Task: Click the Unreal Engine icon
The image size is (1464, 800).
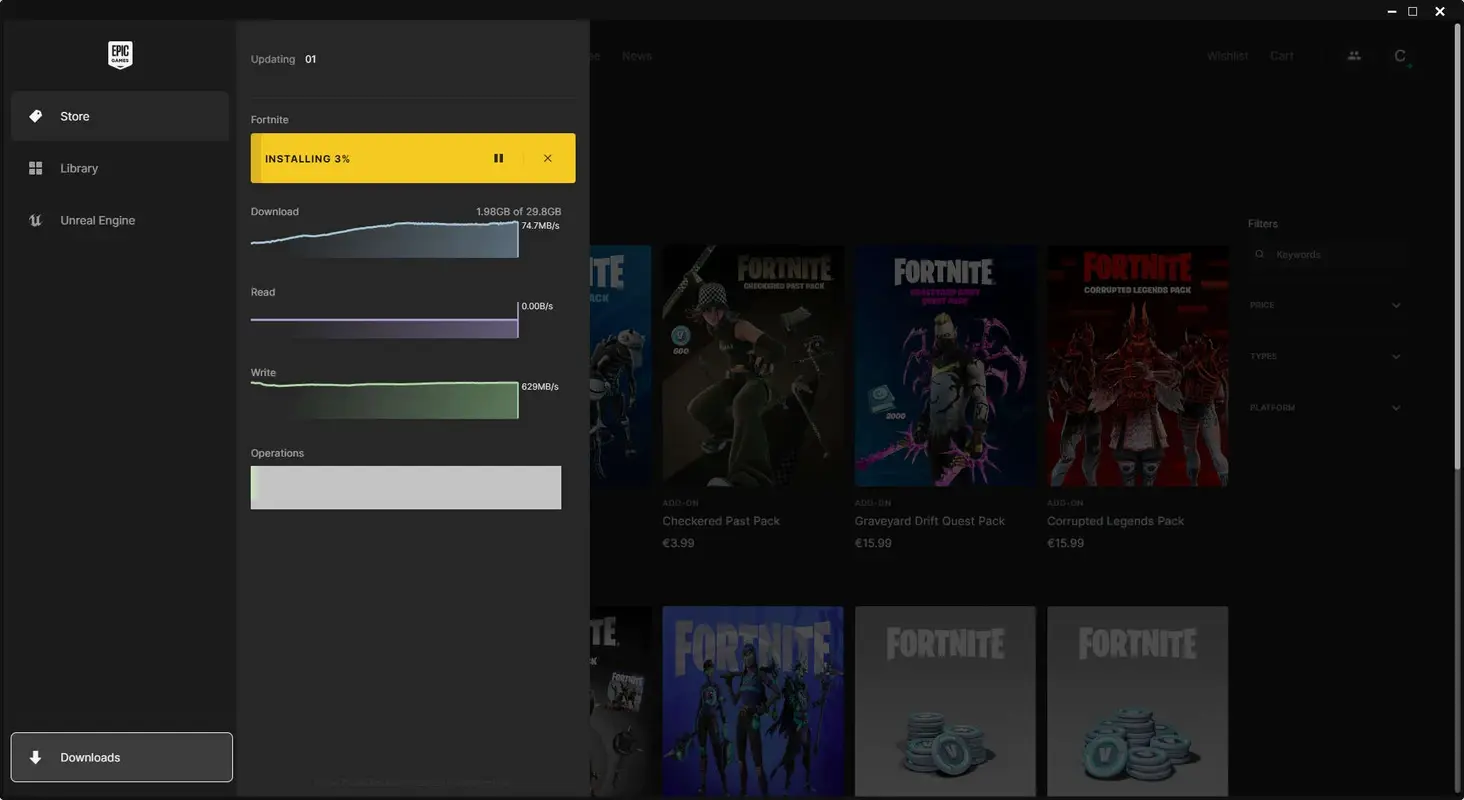Action: [35, 220]
